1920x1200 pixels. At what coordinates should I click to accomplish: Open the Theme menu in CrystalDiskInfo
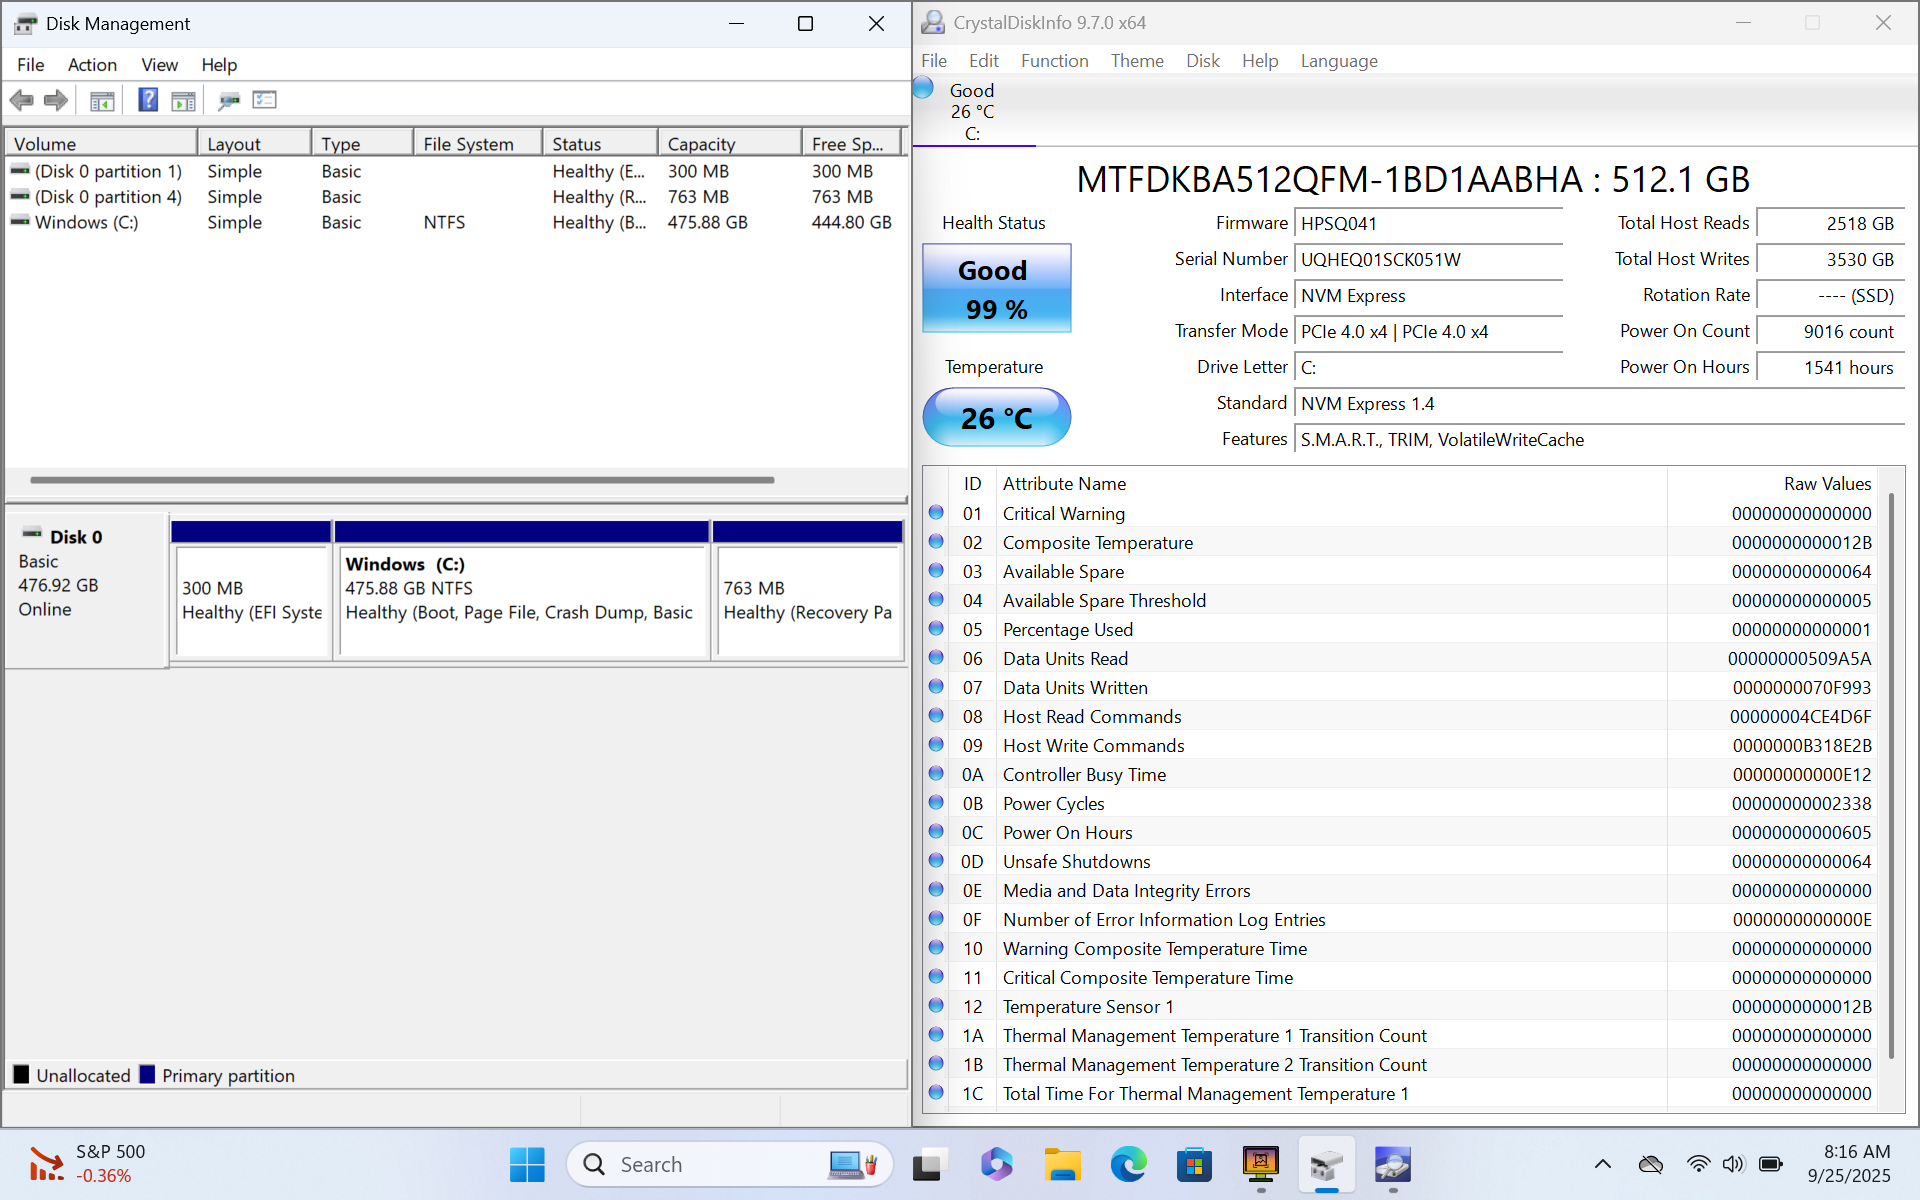click(1137, 61)
